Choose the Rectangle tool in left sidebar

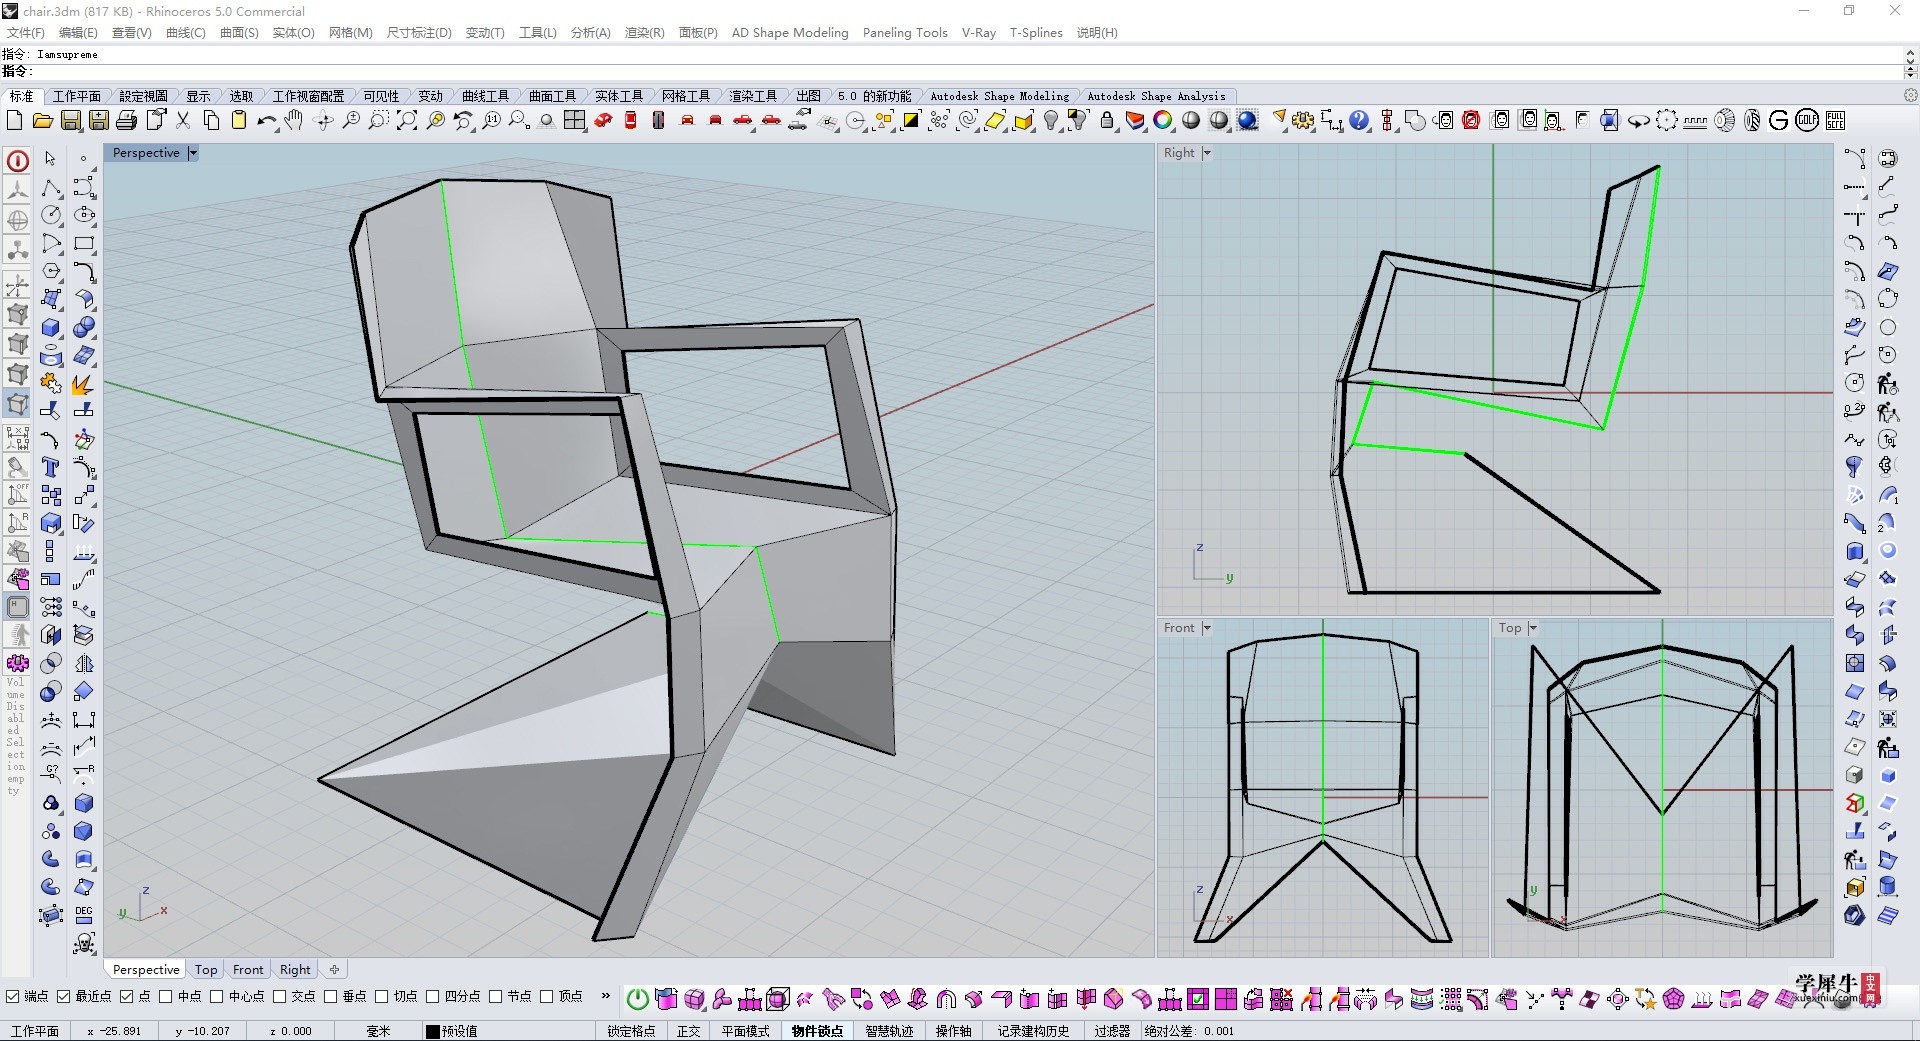coord(84,243)
